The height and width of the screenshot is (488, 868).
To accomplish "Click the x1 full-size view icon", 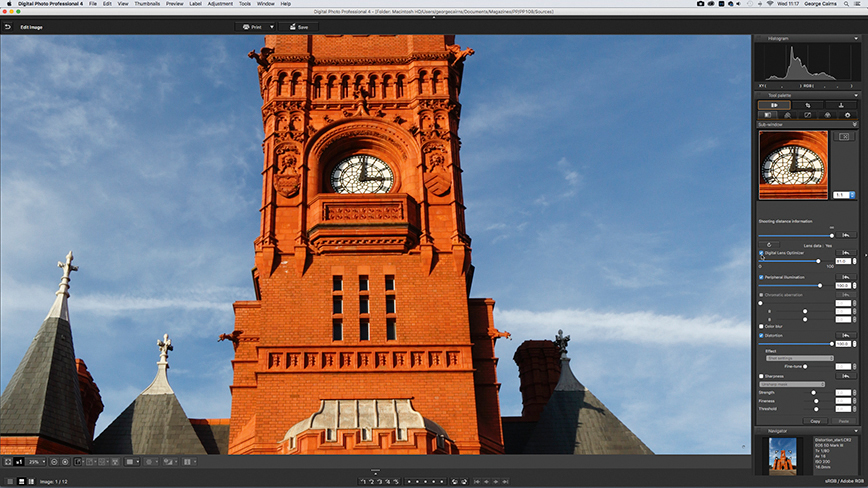I will pos(19,461).
